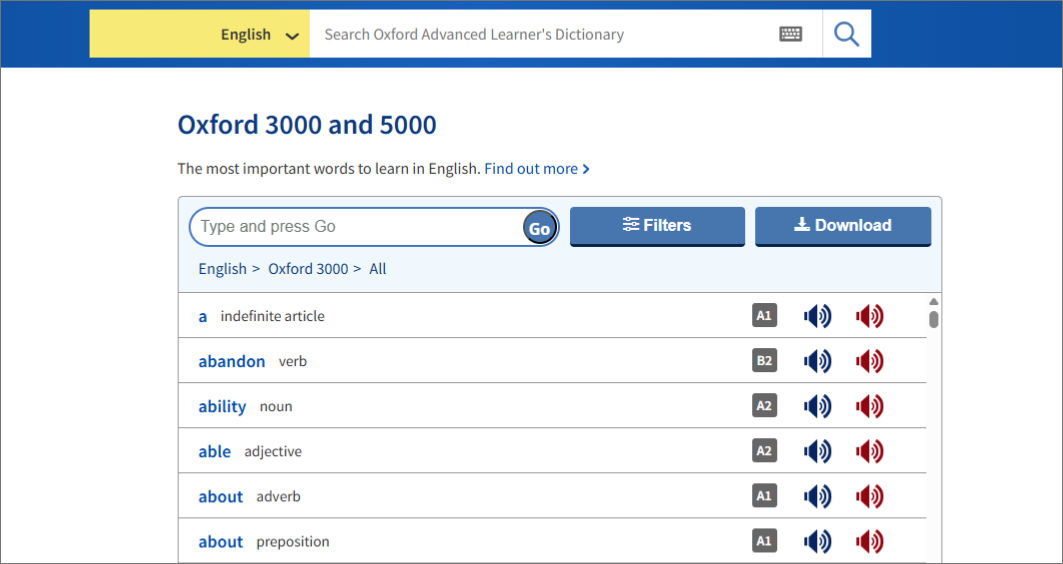Click the 'noun' label beside ability
Viewport: 1063px width, 564px height.
point(276,407)
